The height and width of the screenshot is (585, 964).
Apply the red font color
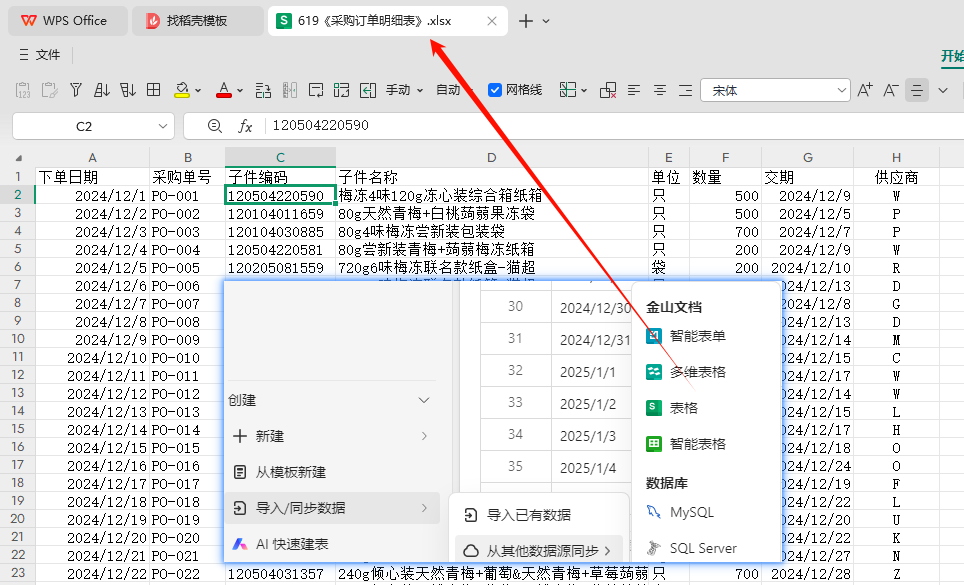(224, 90)
